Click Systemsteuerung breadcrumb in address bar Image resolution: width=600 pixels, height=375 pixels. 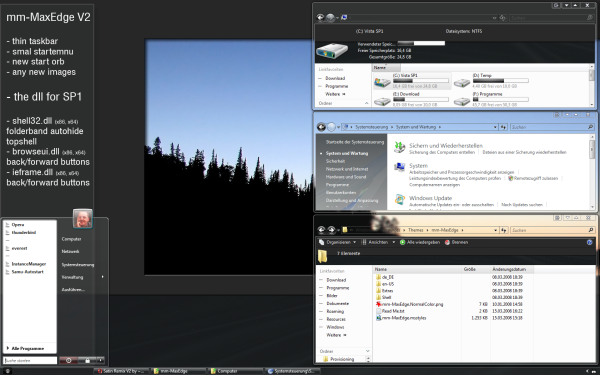point(372,127)
